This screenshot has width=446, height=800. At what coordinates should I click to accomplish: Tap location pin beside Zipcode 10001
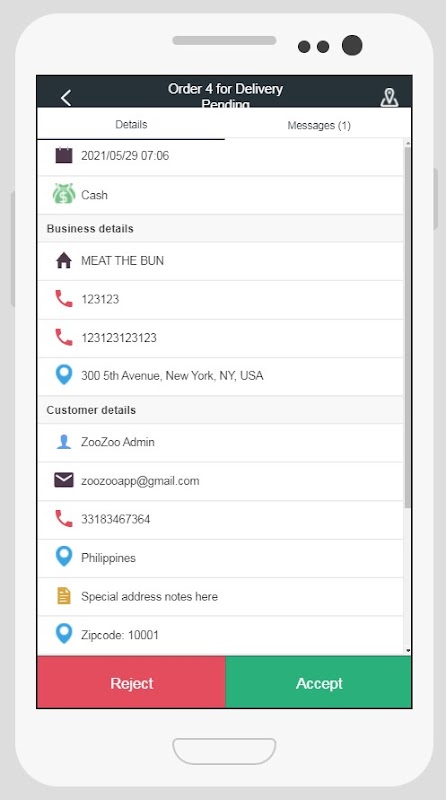pos(64,634)
